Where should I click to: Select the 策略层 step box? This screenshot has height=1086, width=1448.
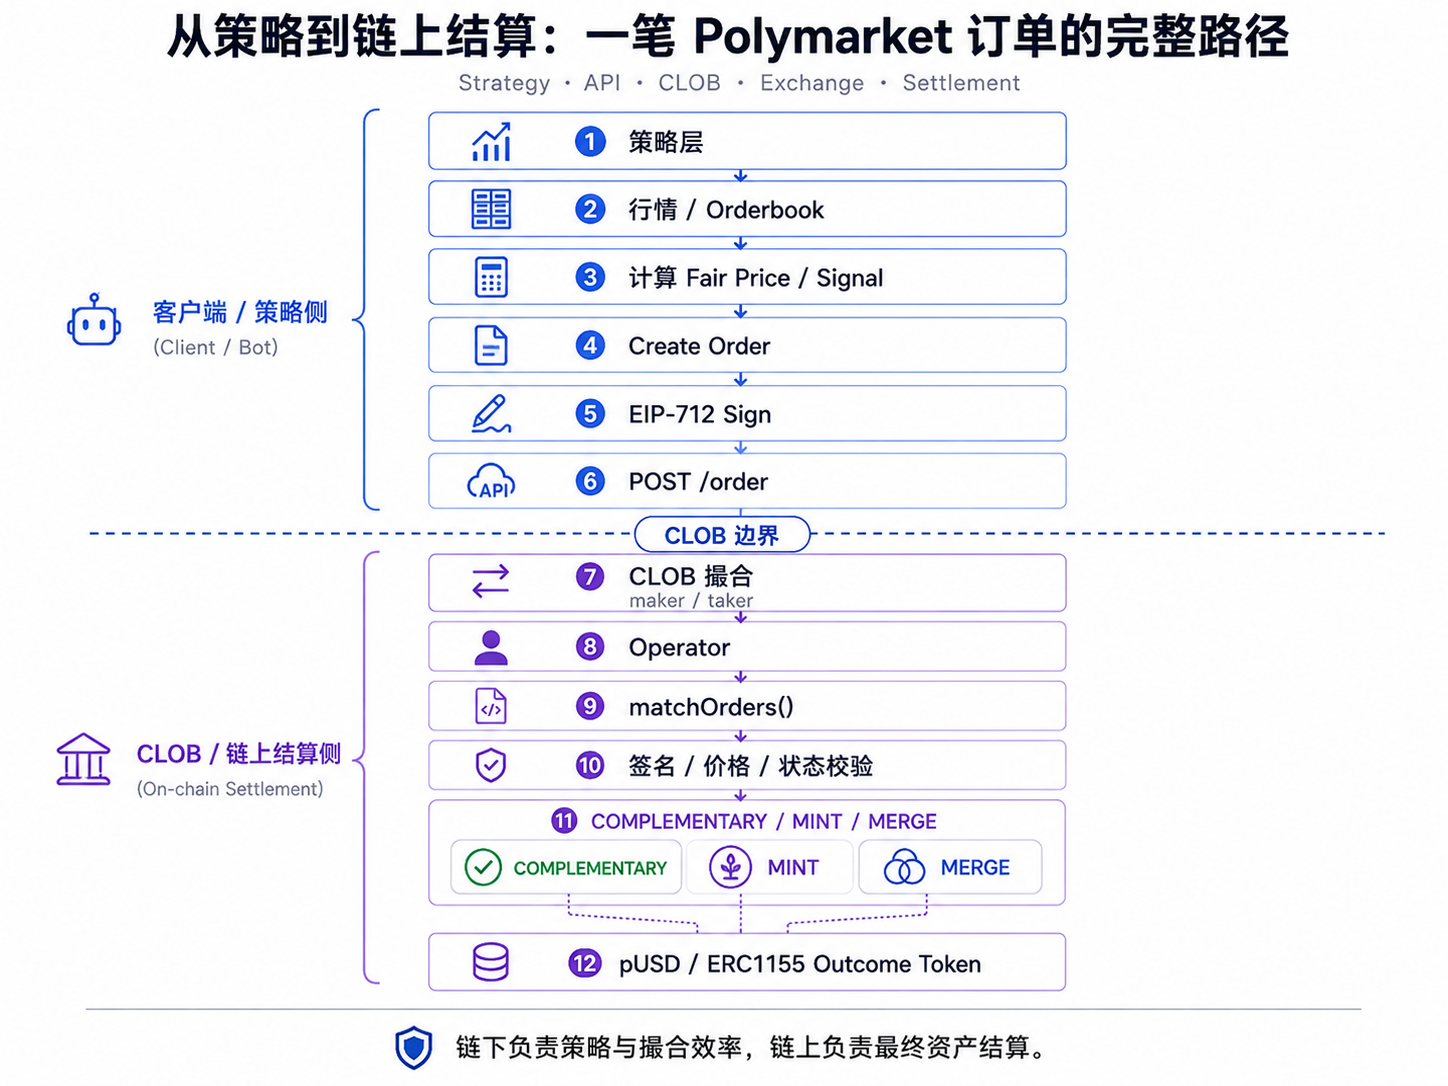[x=747, y=141]
